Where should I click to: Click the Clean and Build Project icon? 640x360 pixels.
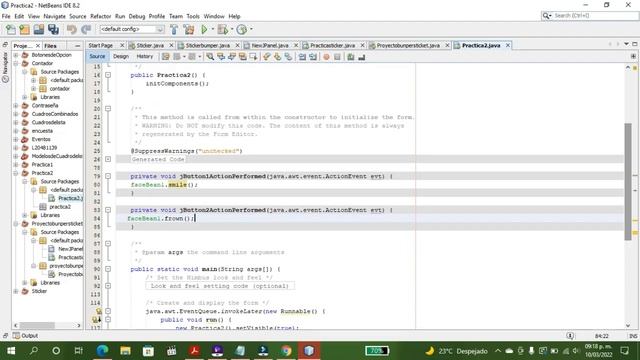click(x=189, y=29)
